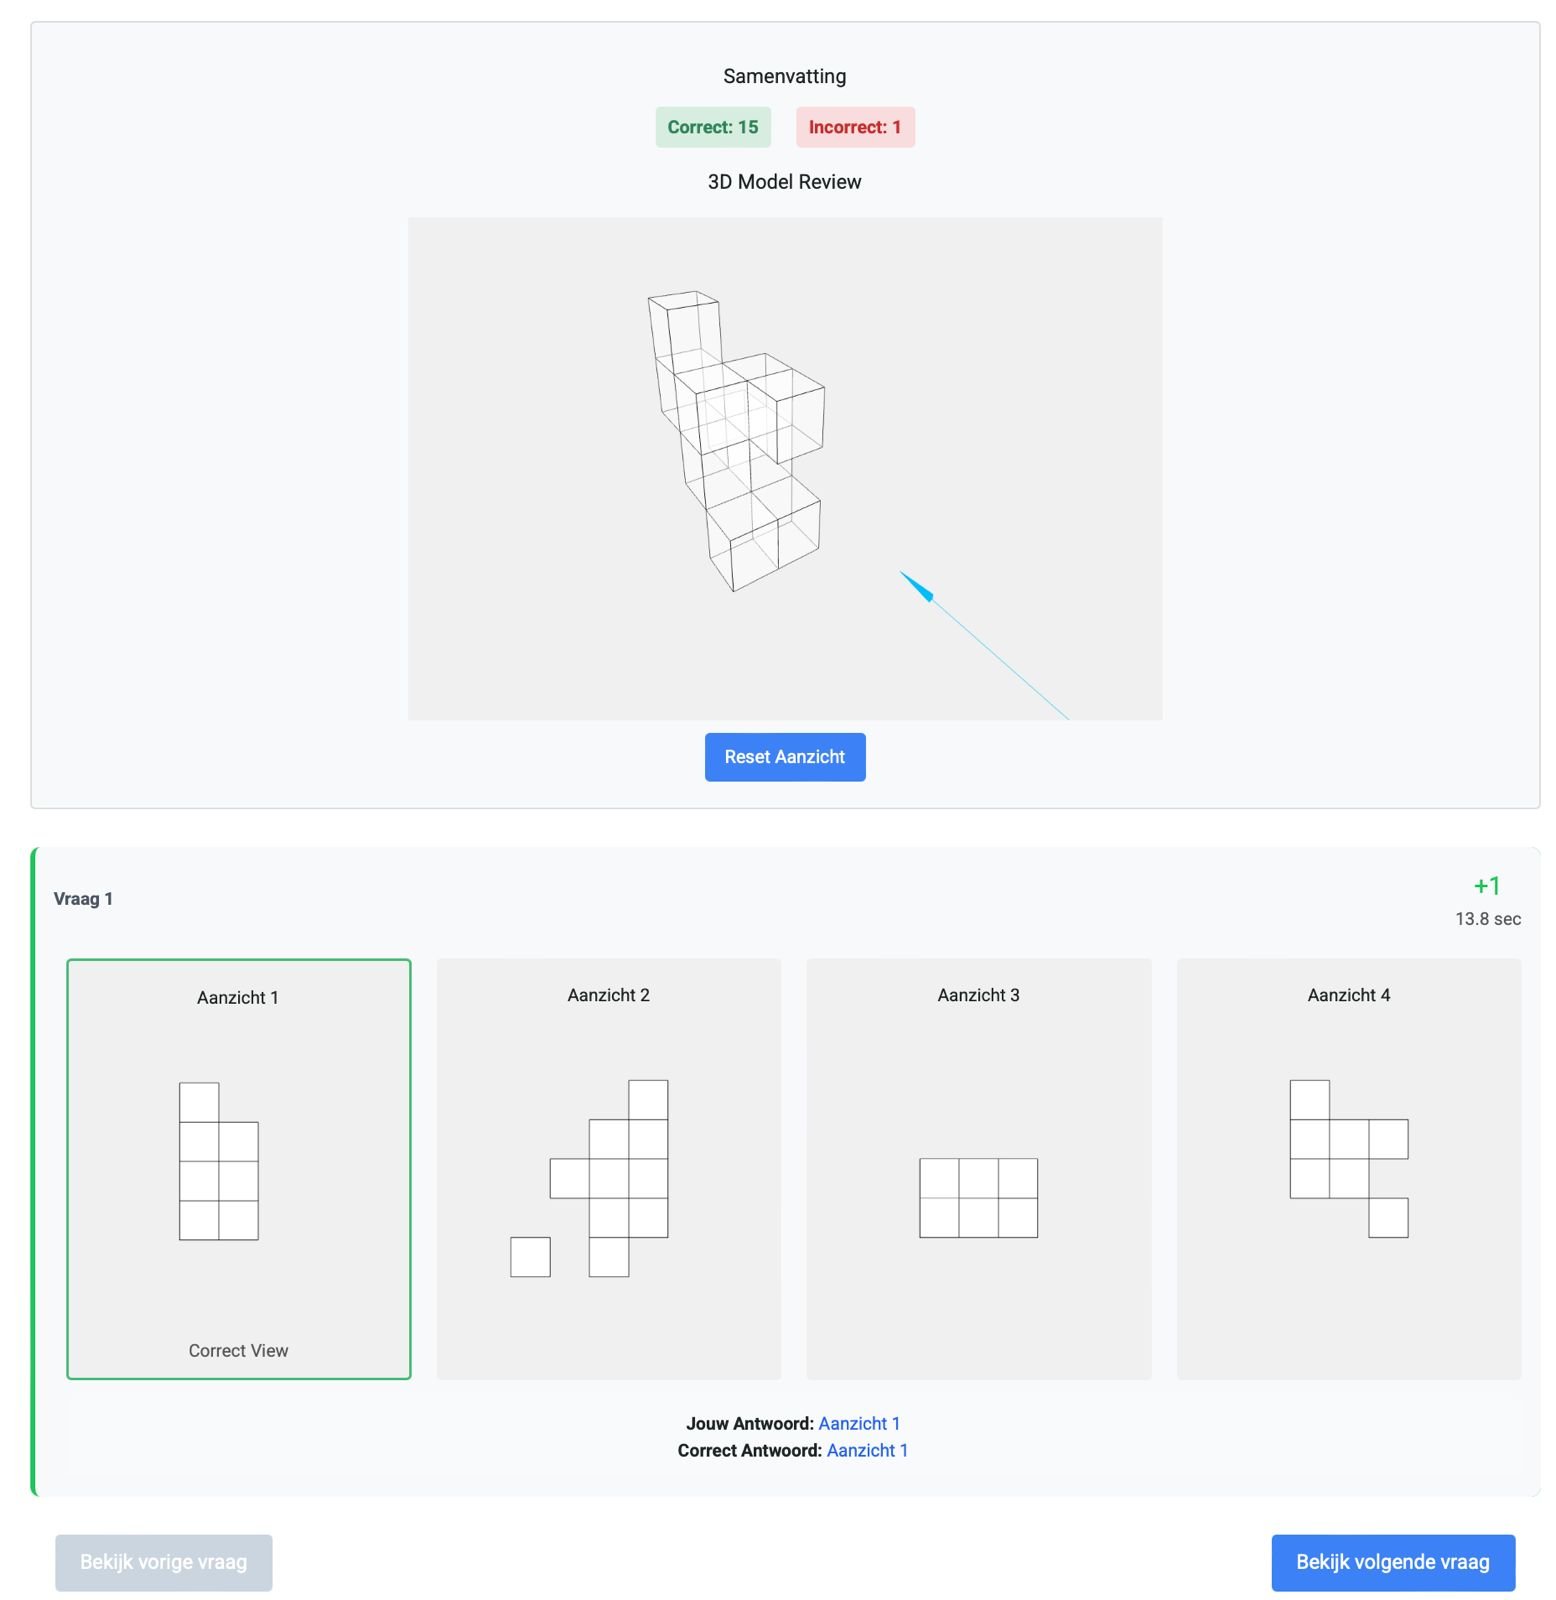This screenshot has height=1600, width=1556.
Task: Click the Aanzicht 3 grid drawing
Action: click(978, 1198)
